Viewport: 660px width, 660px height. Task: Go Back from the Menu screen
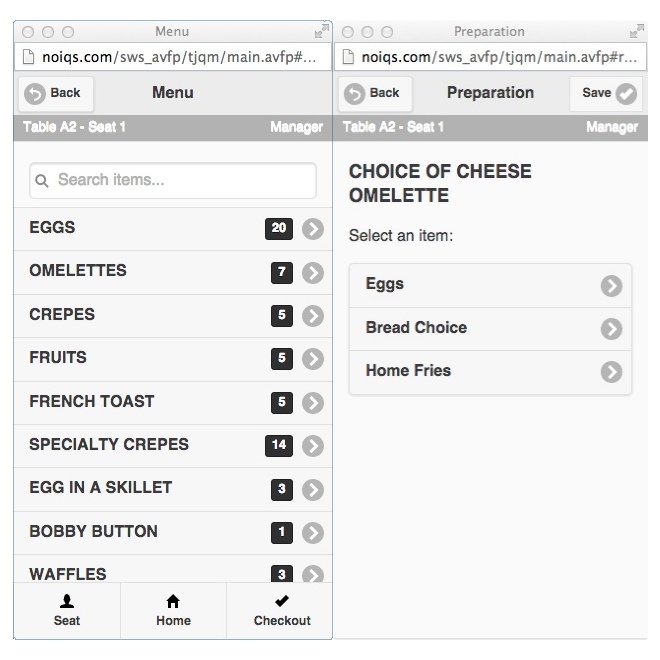coord(55,94)
